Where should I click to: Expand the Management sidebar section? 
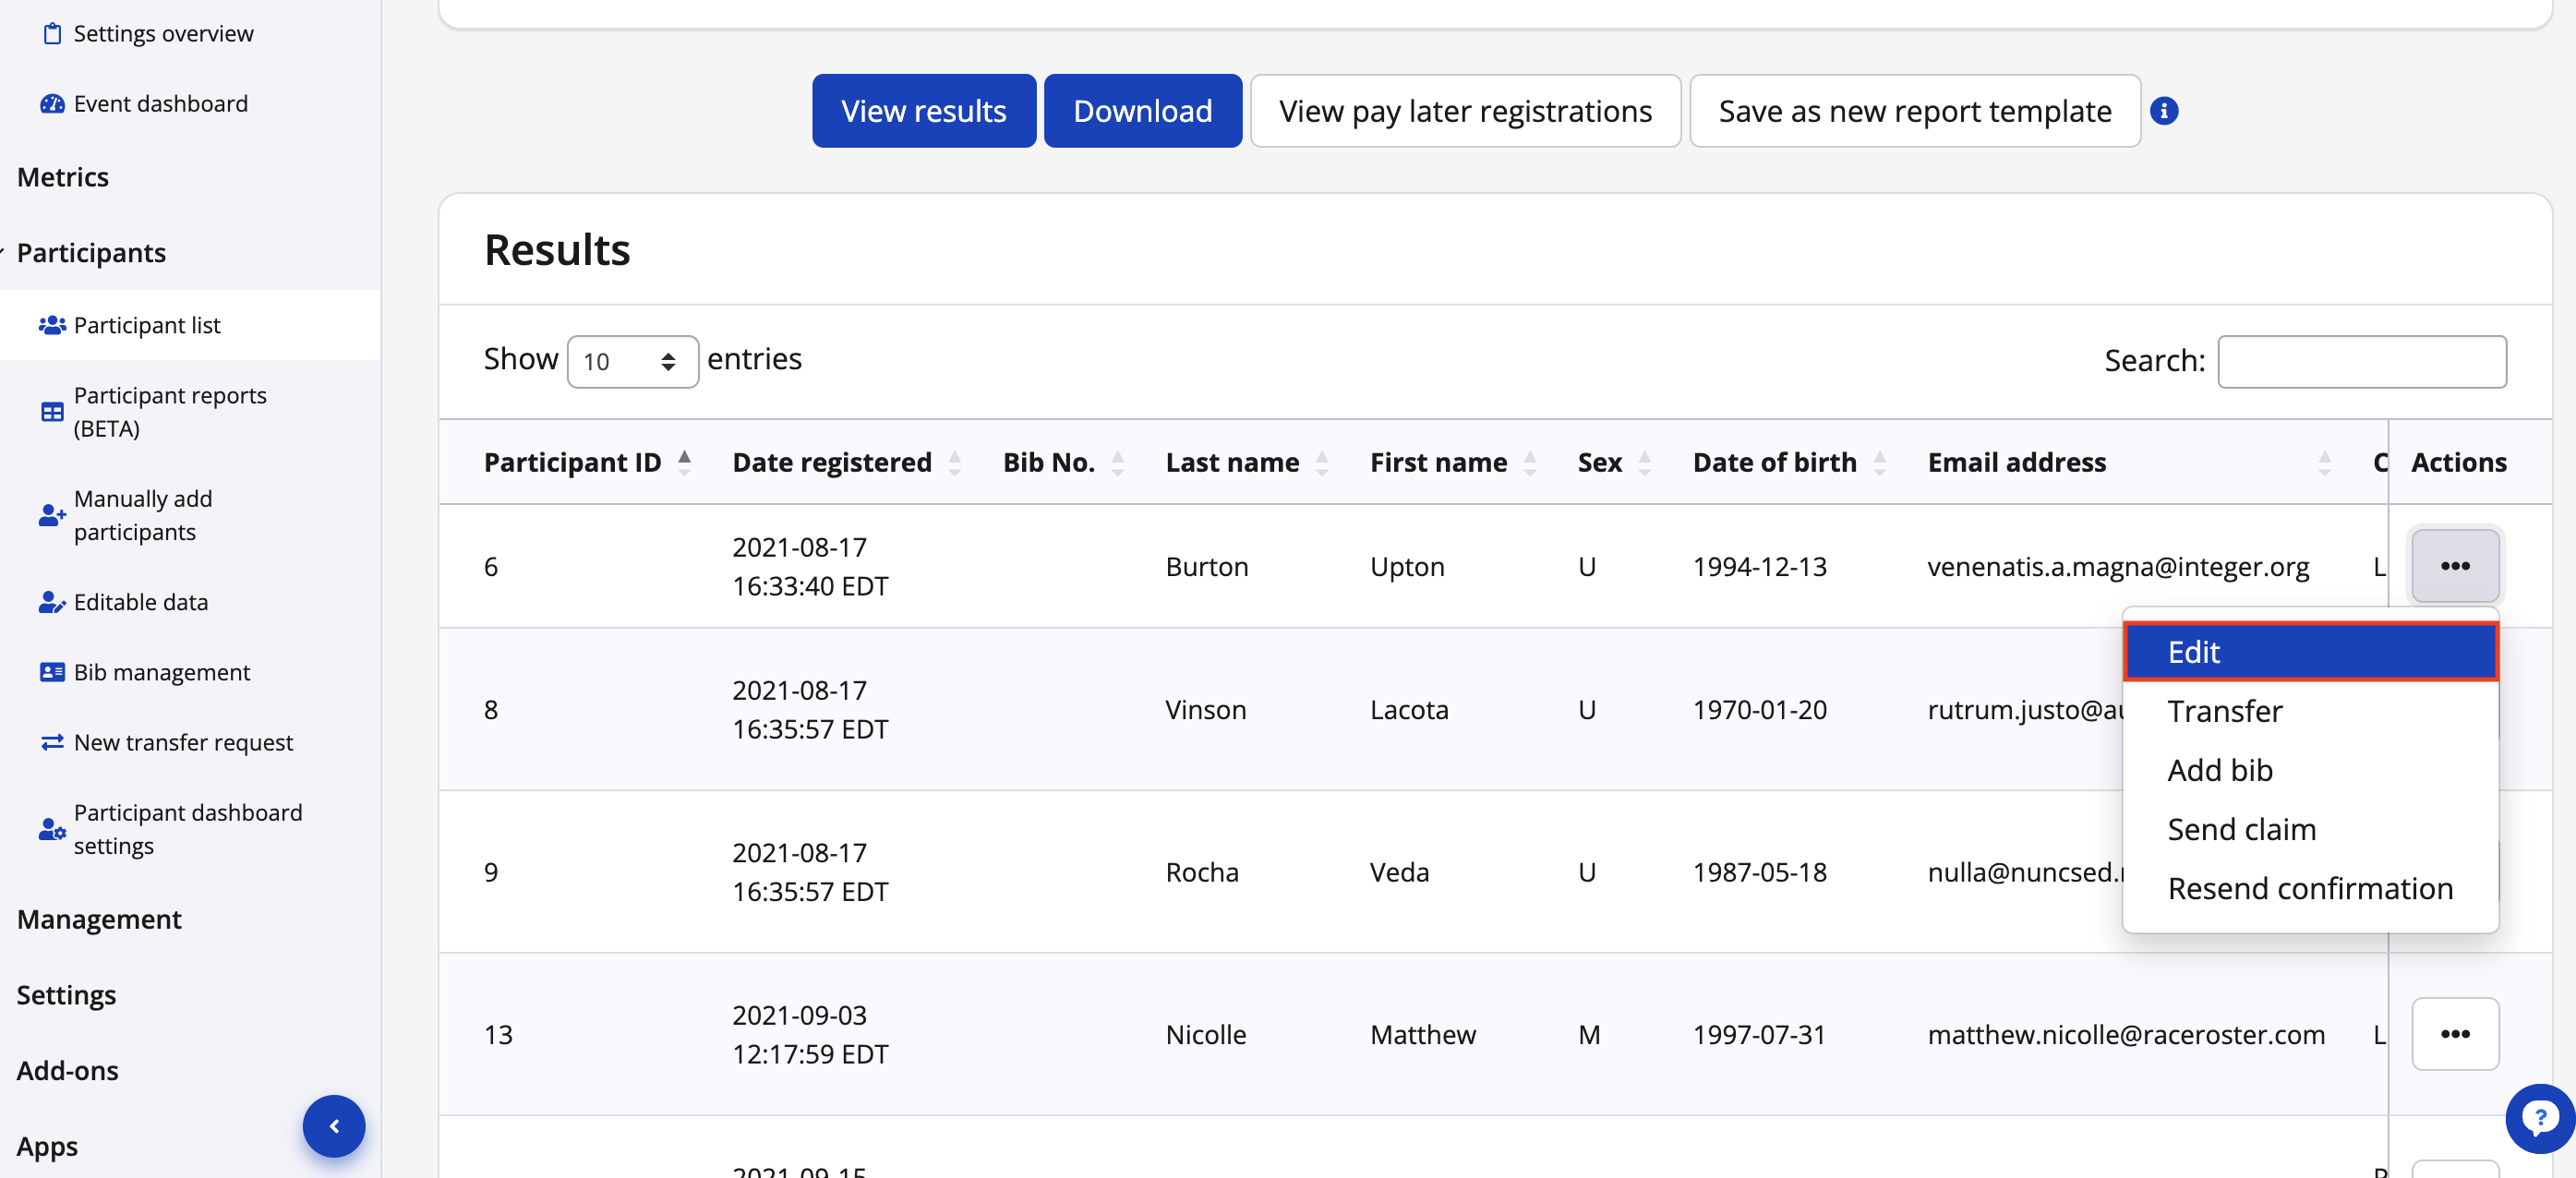coord(99,919)
